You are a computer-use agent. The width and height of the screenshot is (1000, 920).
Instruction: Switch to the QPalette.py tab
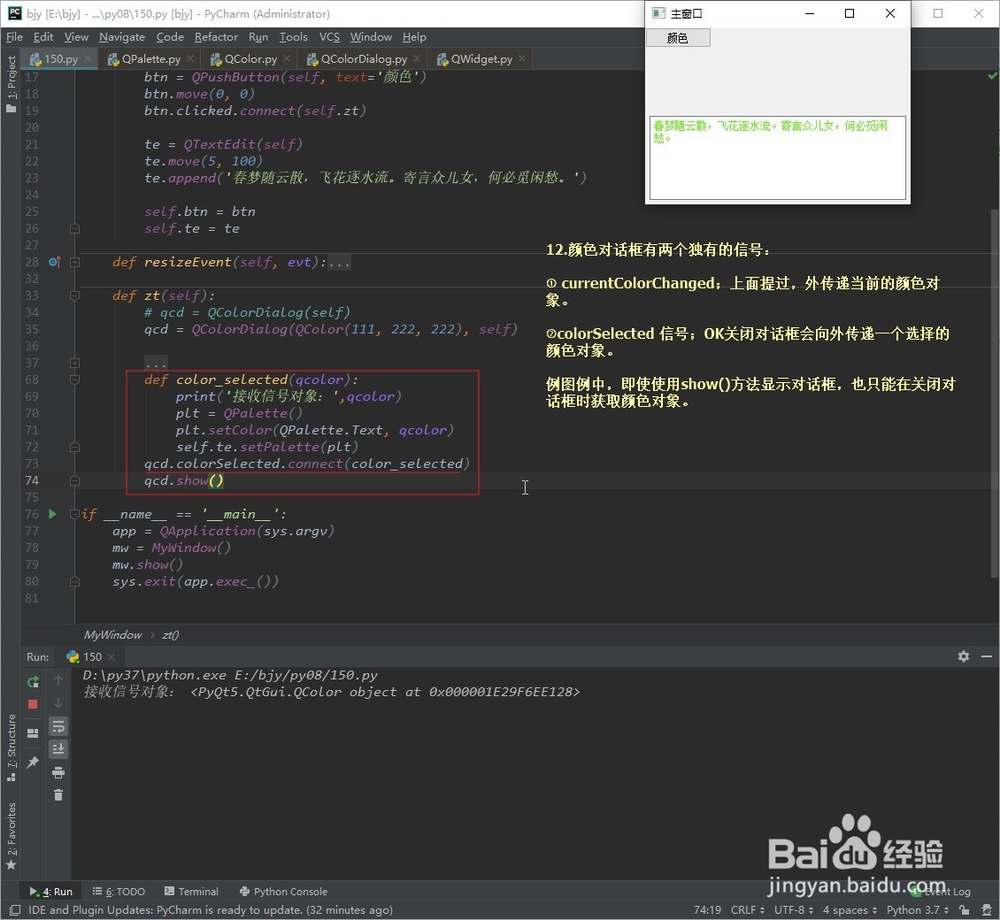point(151,59)
